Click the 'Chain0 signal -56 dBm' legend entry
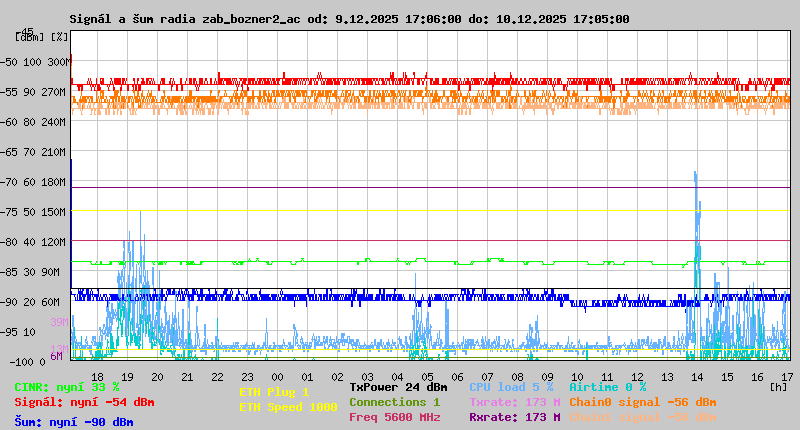 pyautogui.click(x=643, y=402)
